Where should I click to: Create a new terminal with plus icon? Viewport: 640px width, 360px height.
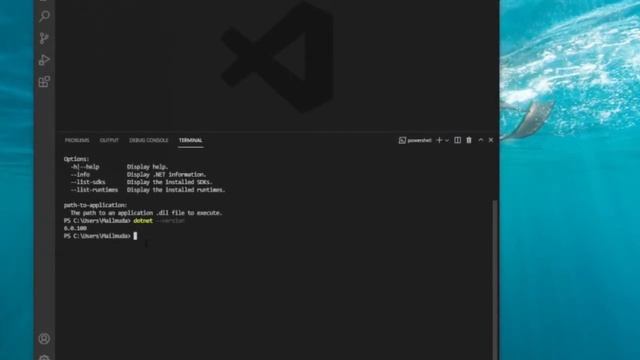(439, 140)
